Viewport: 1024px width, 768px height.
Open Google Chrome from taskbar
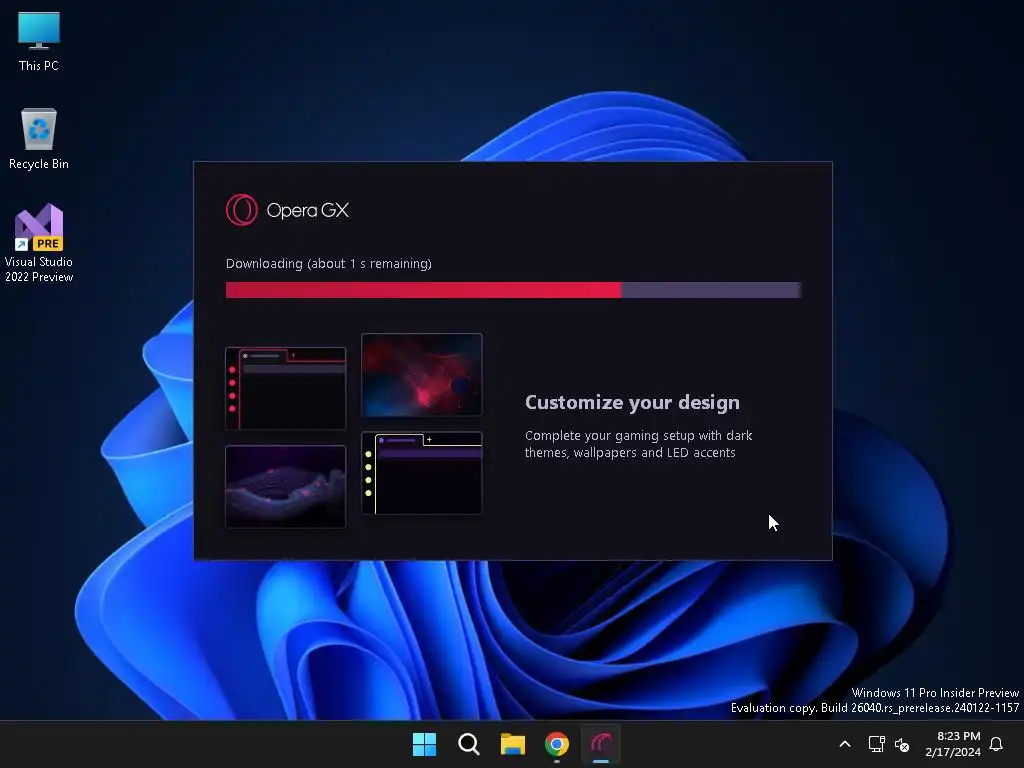click(556, 744)
